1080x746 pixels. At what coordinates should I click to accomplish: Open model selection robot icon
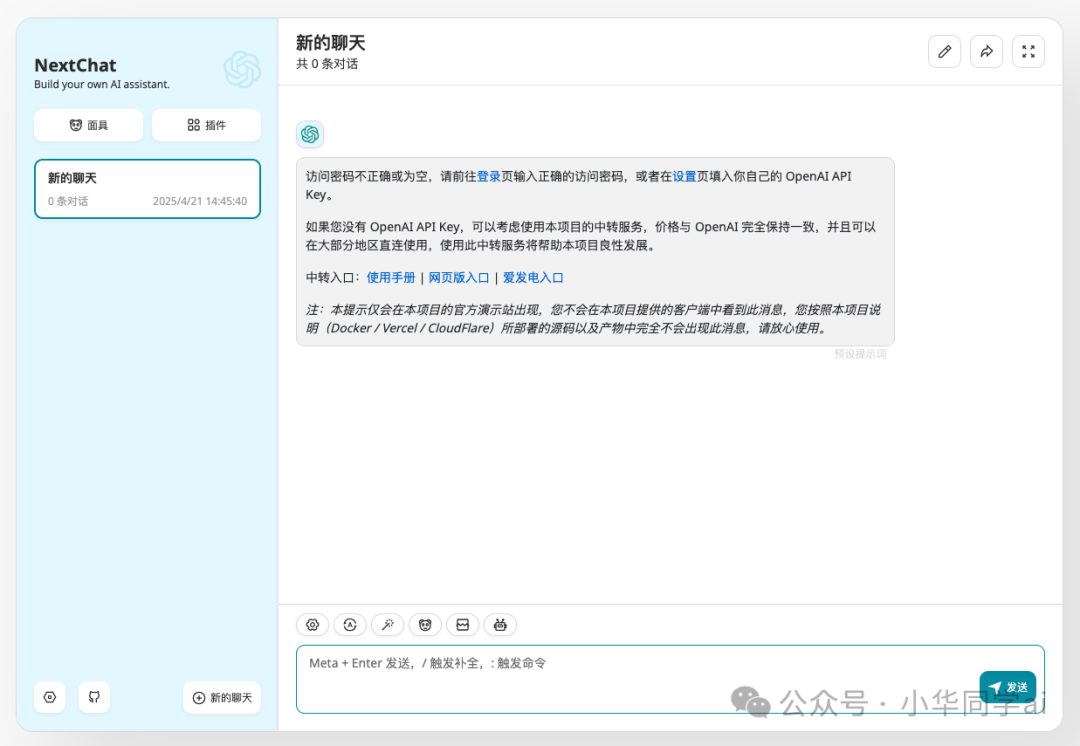pyautogui.click(x=500, y=625)
